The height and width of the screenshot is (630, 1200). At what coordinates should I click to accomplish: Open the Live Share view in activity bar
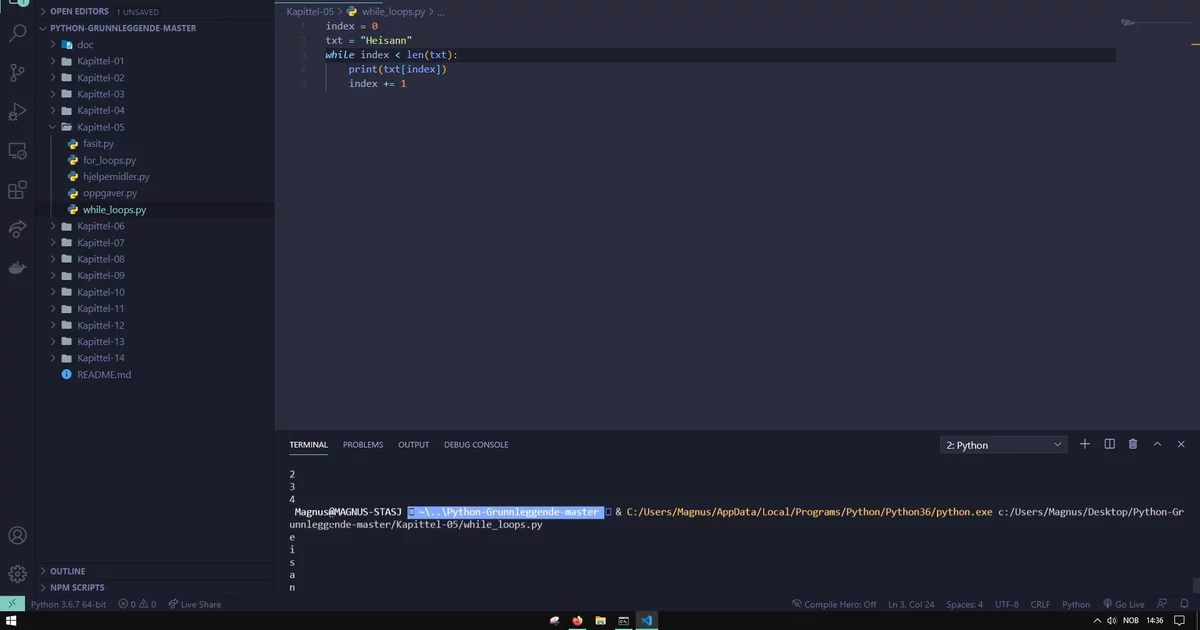17,229
